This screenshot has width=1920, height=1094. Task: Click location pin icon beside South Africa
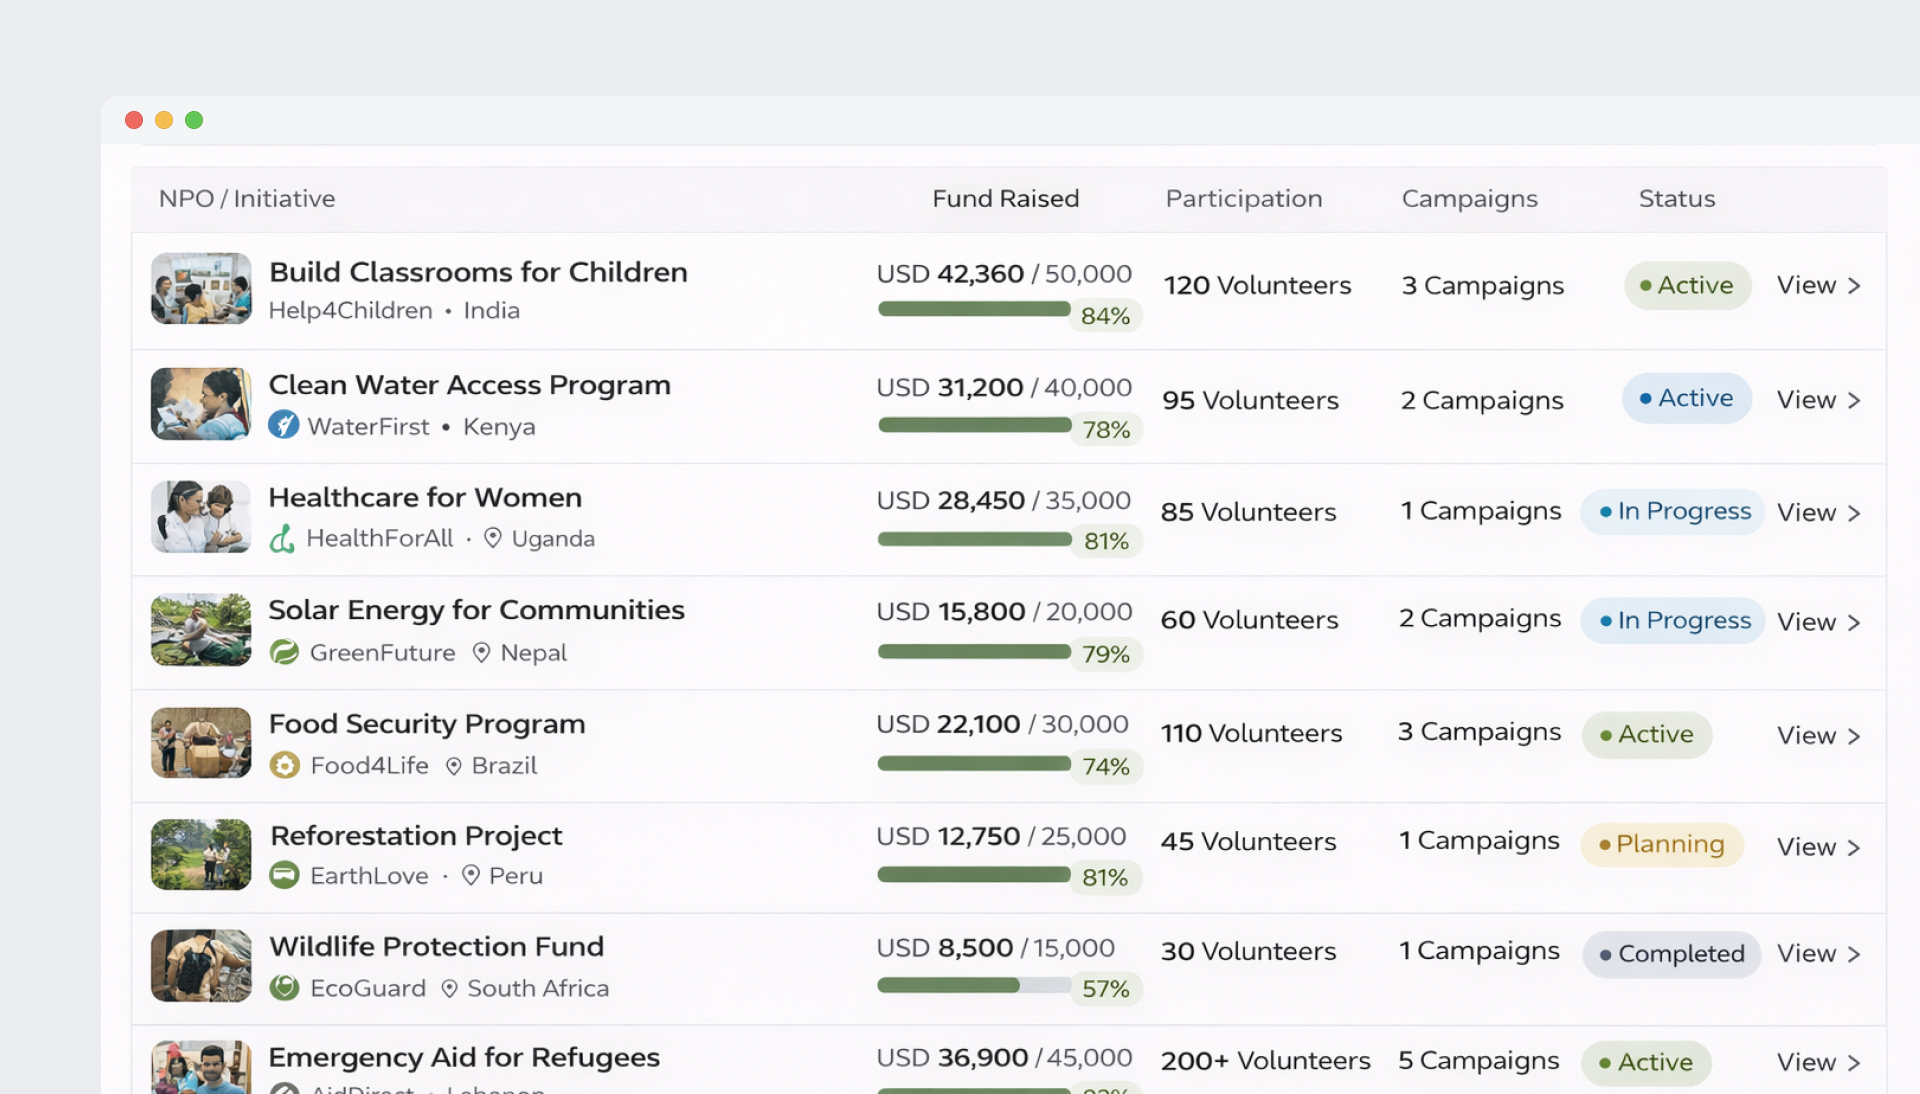click(449, 988)
